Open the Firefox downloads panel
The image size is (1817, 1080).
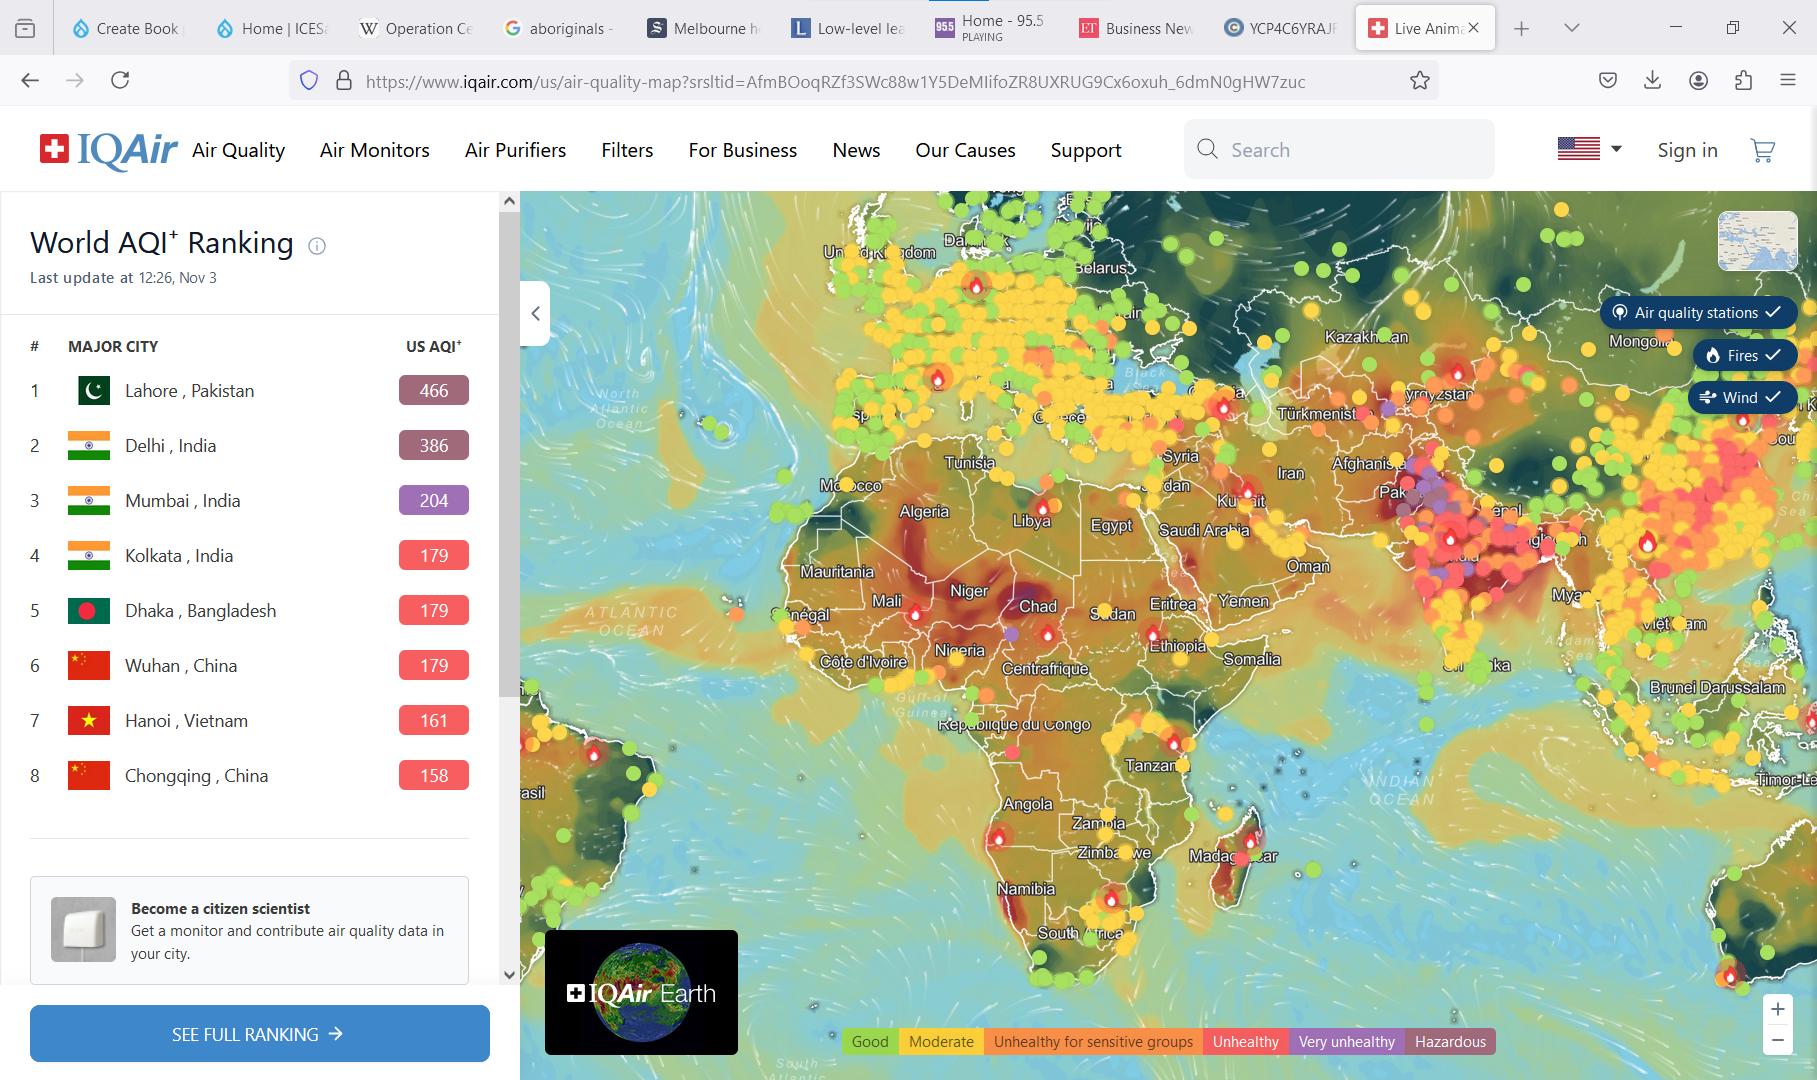1652,80
